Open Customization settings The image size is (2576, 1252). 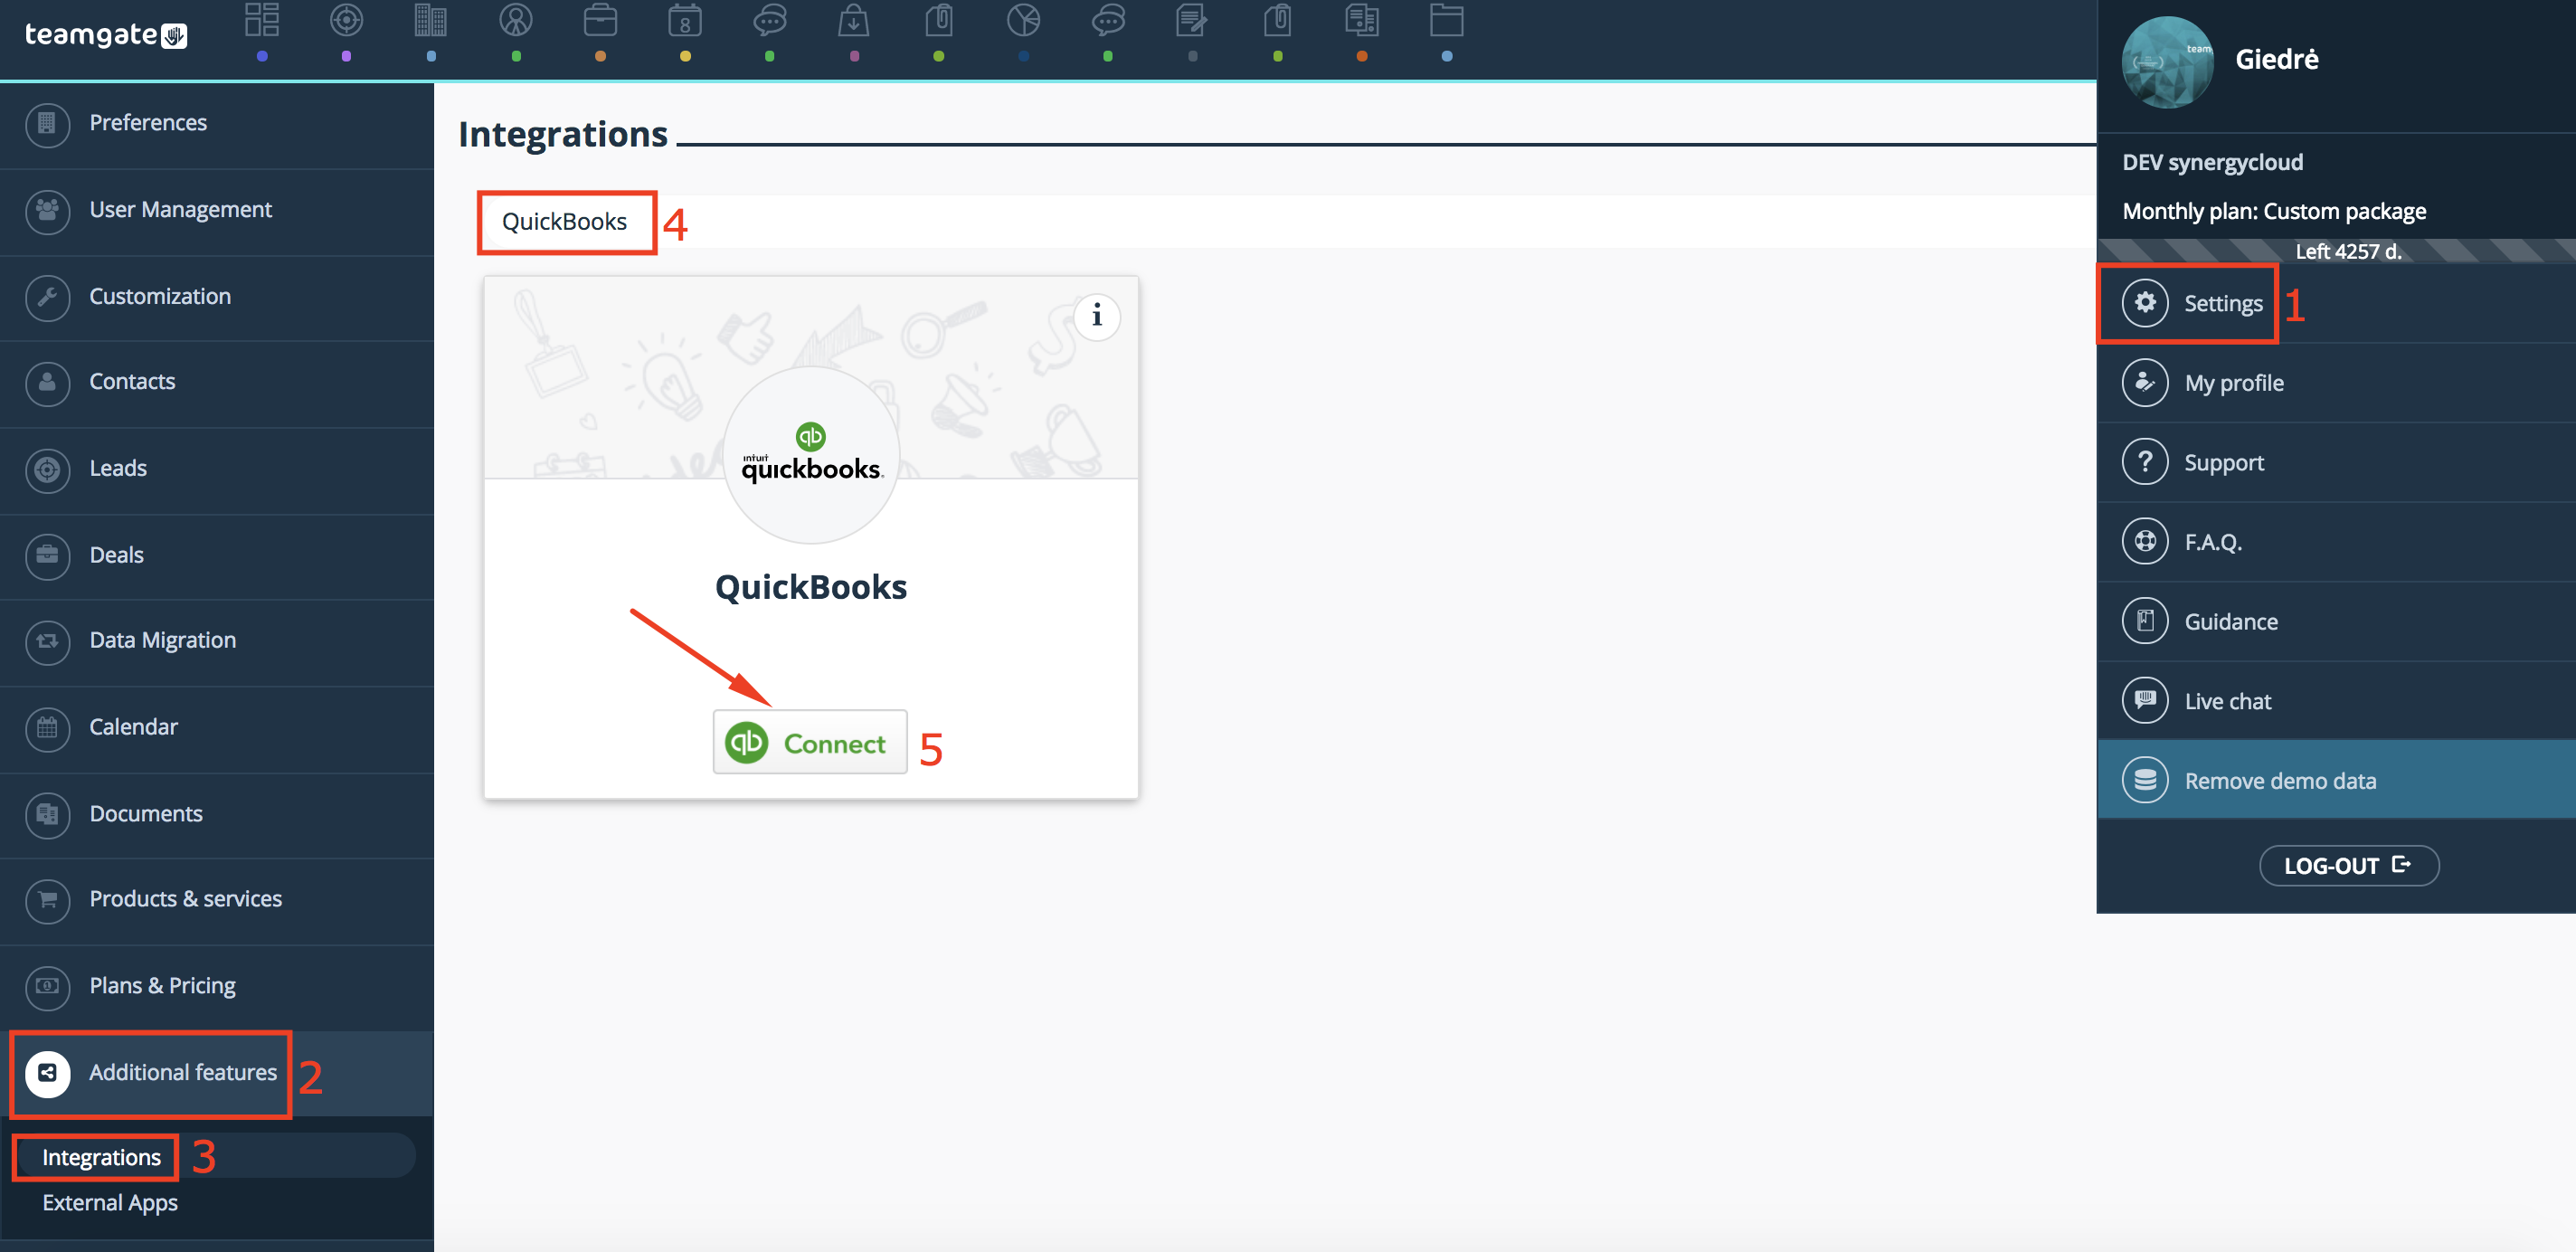(x=217, y=297)
